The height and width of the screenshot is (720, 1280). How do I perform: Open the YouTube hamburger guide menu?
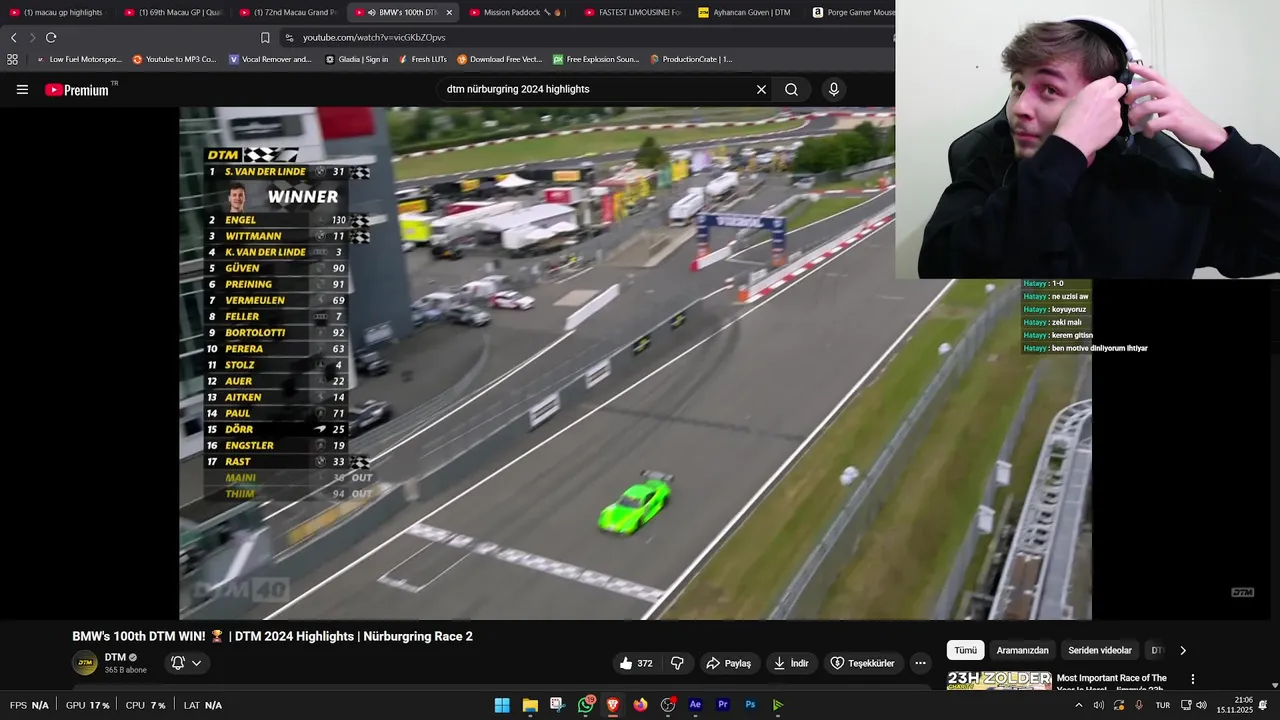tap(22, 89)
